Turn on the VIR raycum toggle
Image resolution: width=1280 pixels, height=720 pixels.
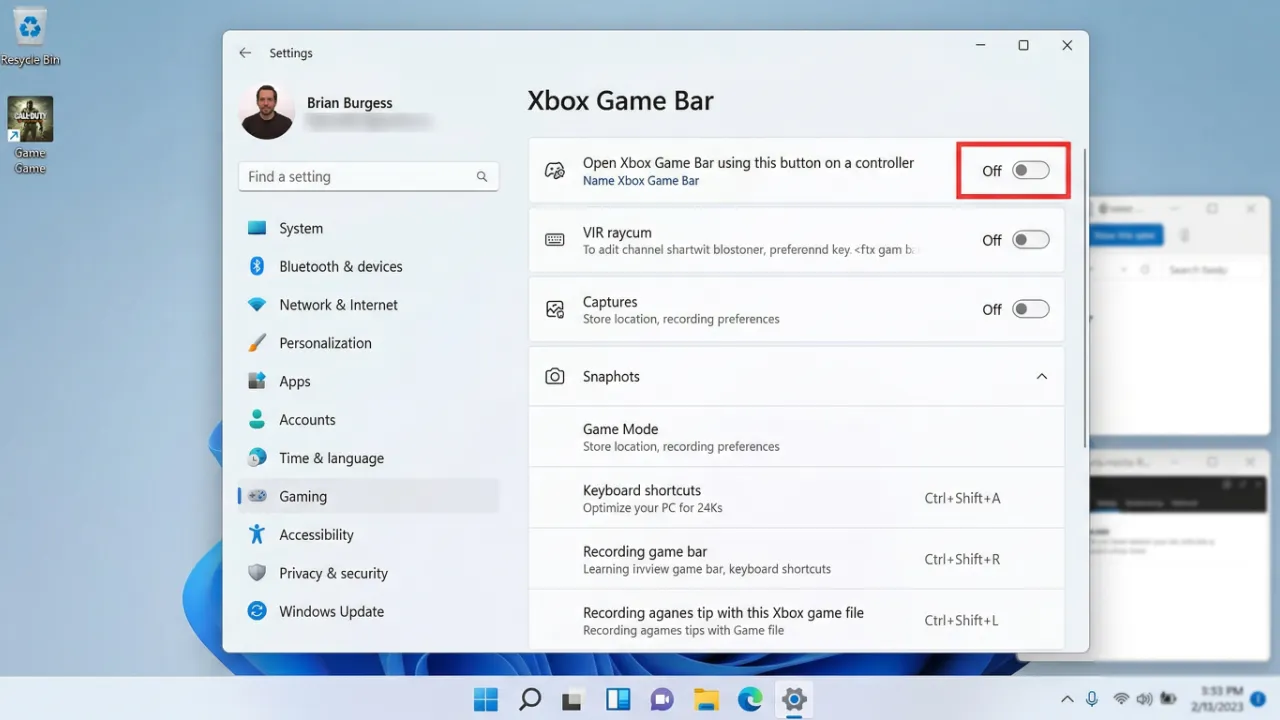coord(1030,240)
